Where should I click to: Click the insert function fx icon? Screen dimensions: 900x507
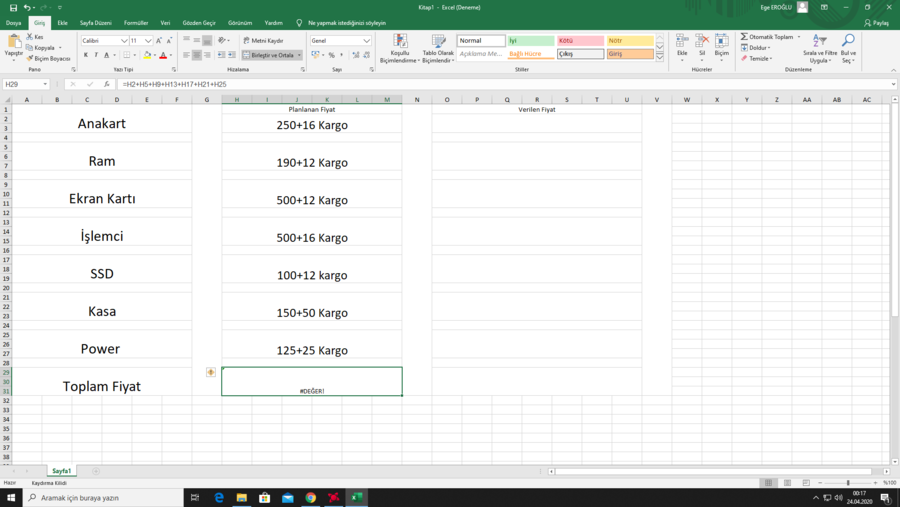[x=106, y=85]
